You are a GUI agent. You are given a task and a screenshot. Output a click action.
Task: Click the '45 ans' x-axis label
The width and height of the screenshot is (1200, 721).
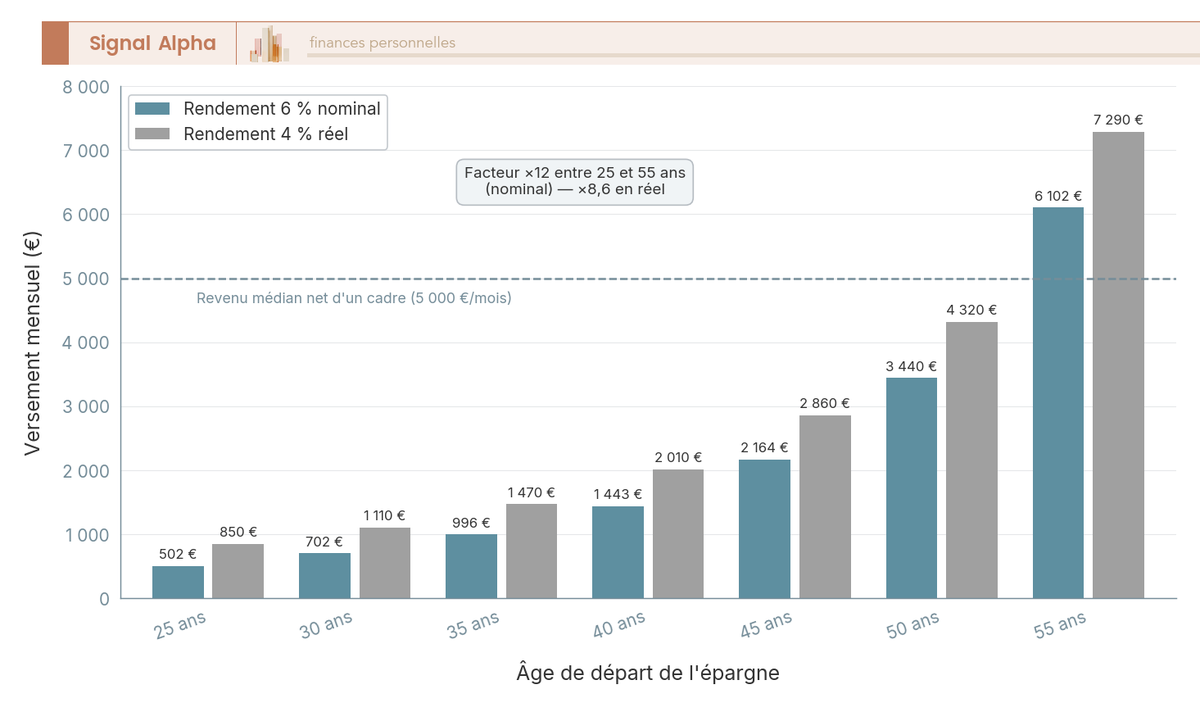766,626
